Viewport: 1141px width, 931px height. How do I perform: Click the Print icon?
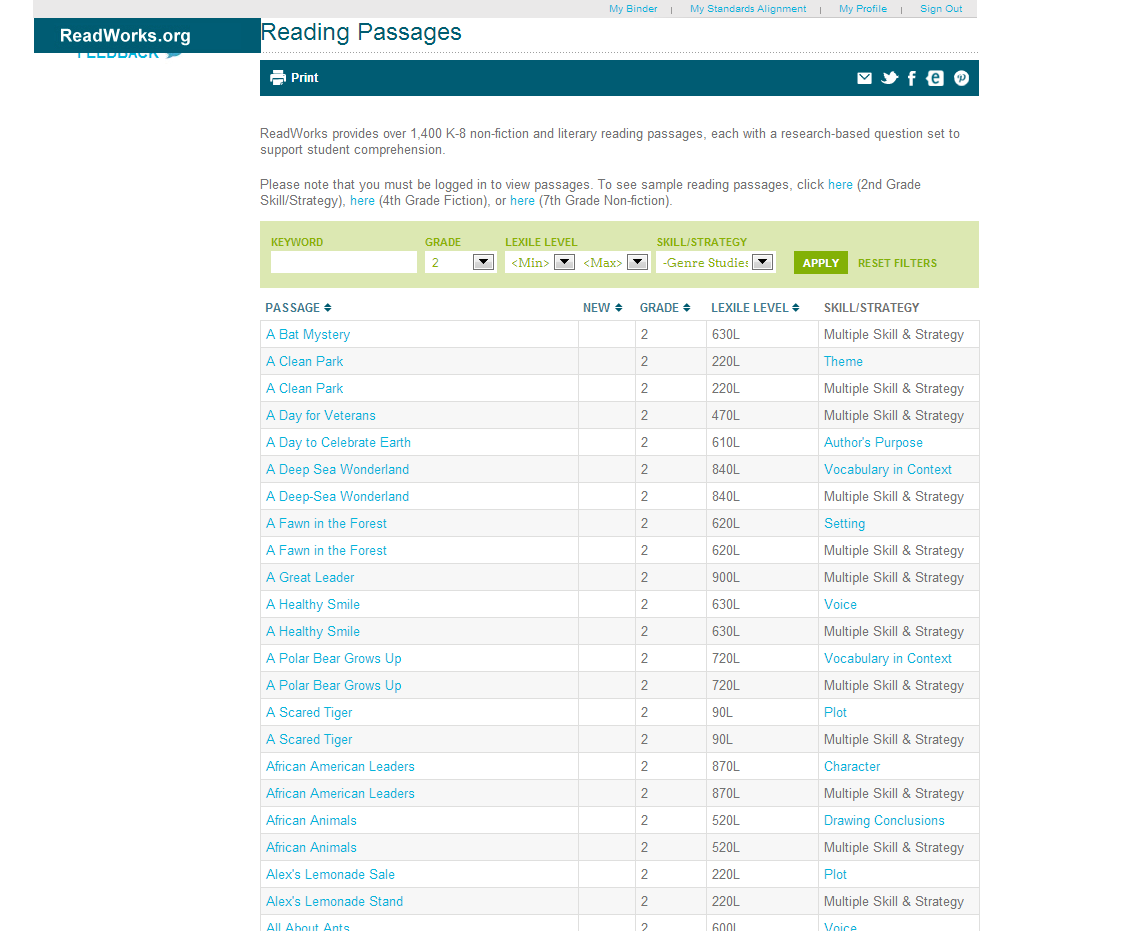point(277,77)
